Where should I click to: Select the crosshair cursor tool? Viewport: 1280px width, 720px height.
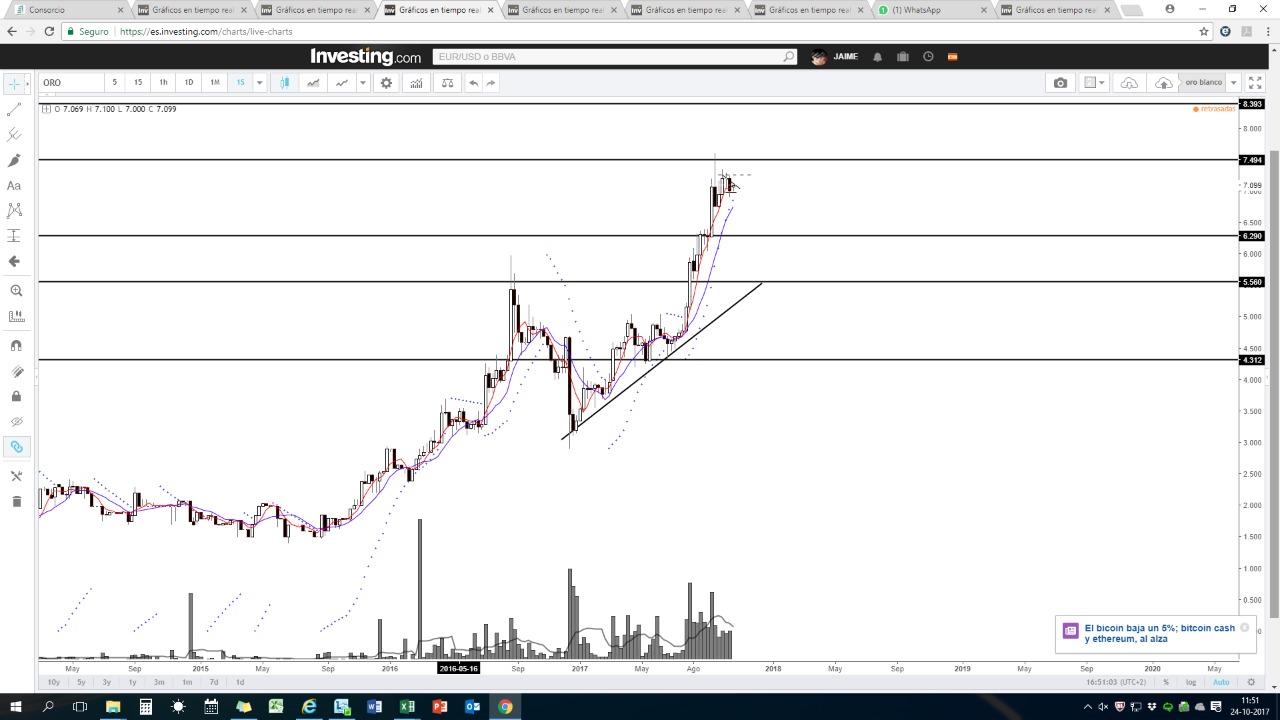click(14, 83)
